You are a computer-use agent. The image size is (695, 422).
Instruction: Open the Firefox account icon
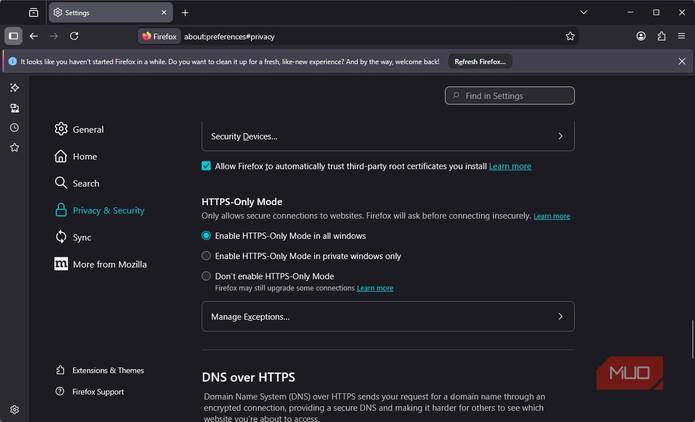(x=641, y=36)
